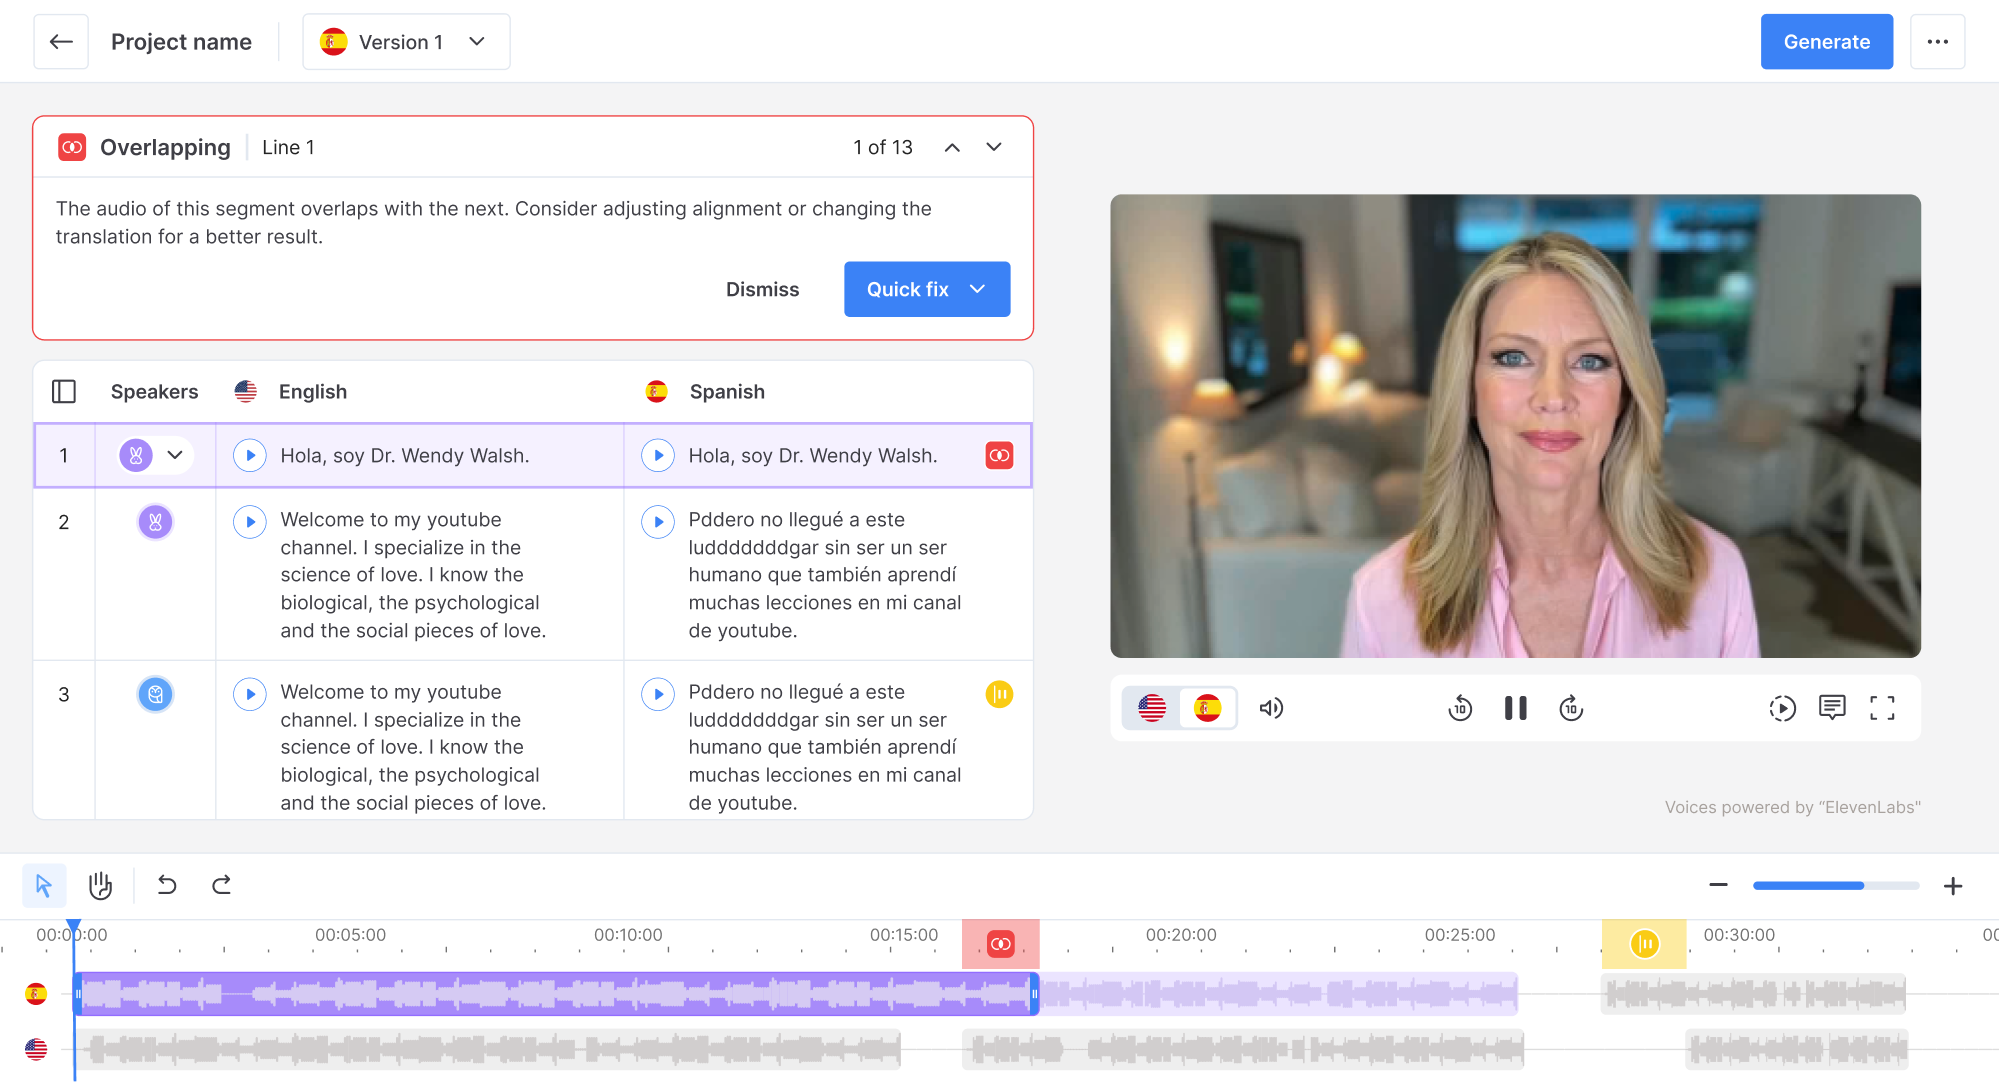
Task: Select the hand pan tool
Action: (x=100, y=885)
